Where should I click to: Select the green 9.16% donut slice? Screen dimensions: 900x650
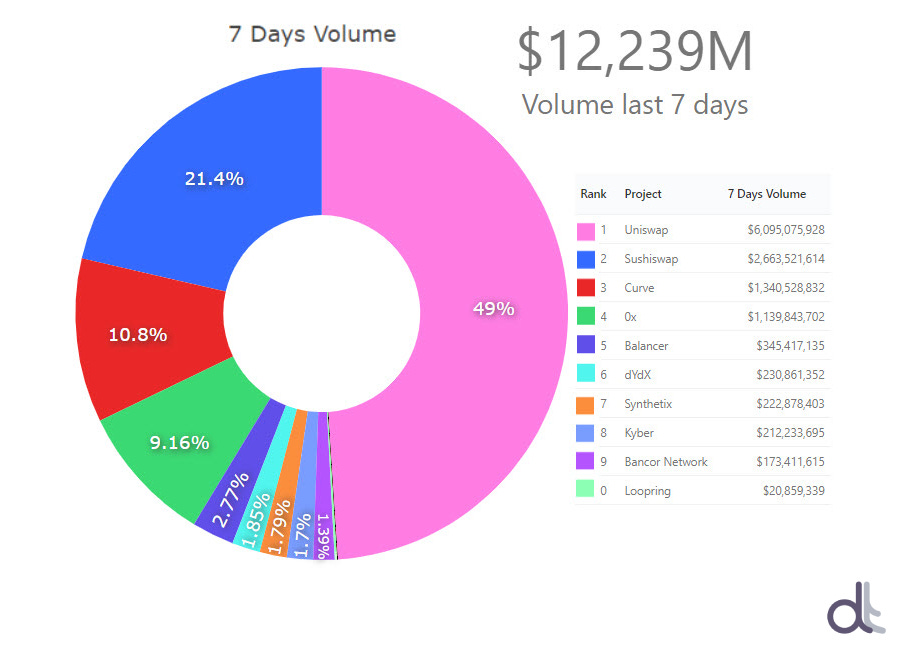click(179, 443)
